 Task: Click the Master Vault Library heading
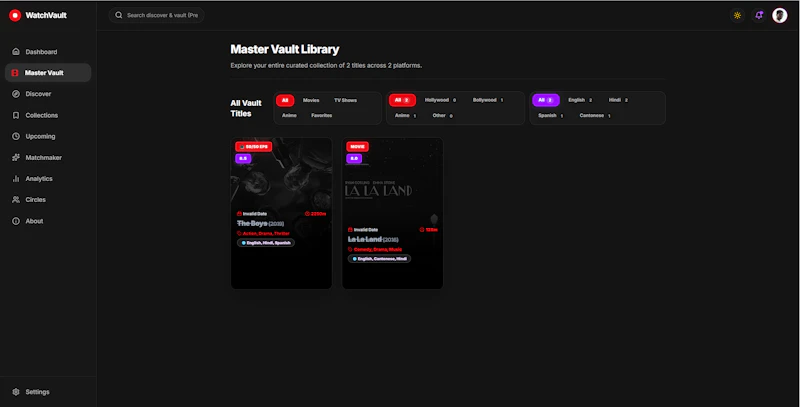click(285, 49)
